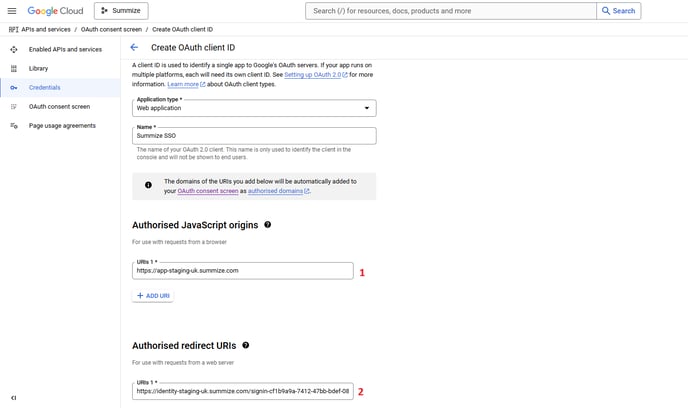Collapse the left sidebar panel
This screenshot has height=408, width=688.
pyautogui.click(x=13, y=397)
